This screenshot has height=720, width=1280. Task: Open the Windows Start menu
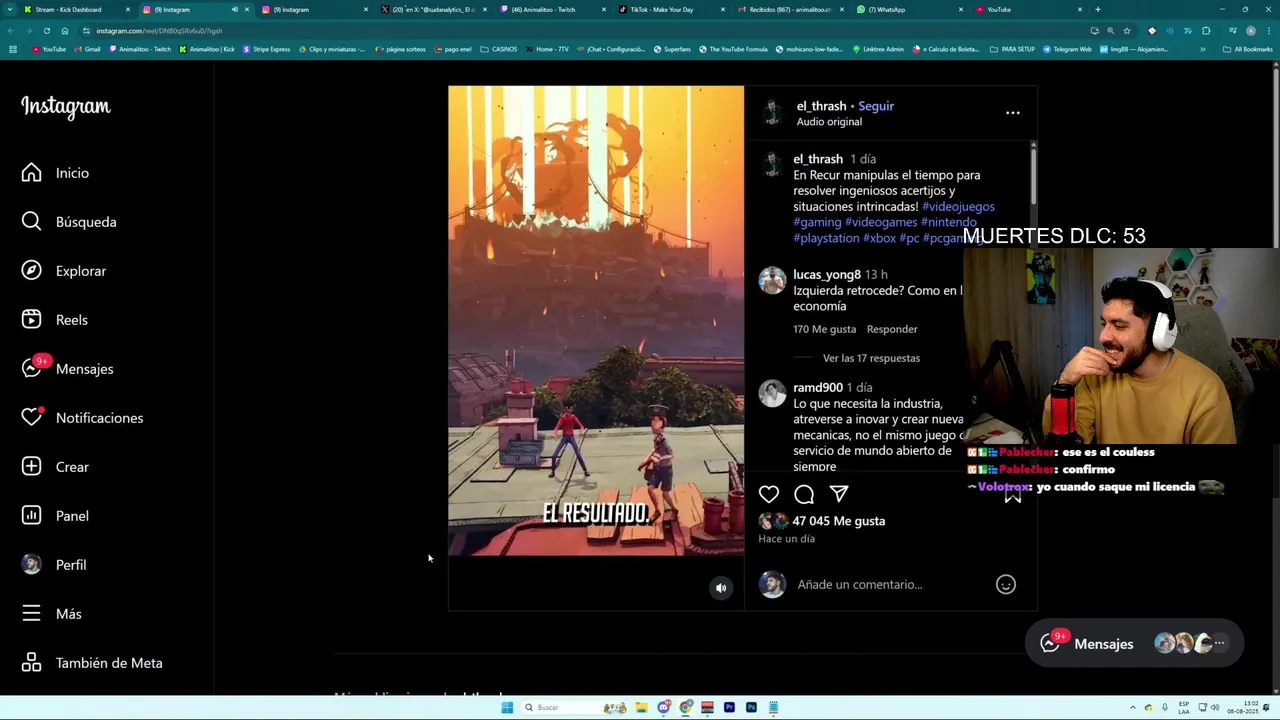(507, 707)
